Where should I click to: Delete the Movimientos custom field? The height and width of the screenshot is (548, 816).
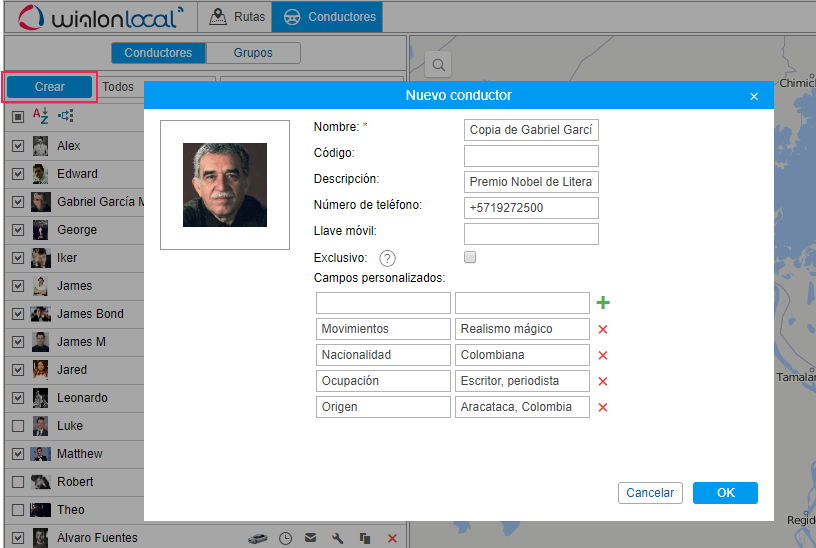[x=603, y=329]
